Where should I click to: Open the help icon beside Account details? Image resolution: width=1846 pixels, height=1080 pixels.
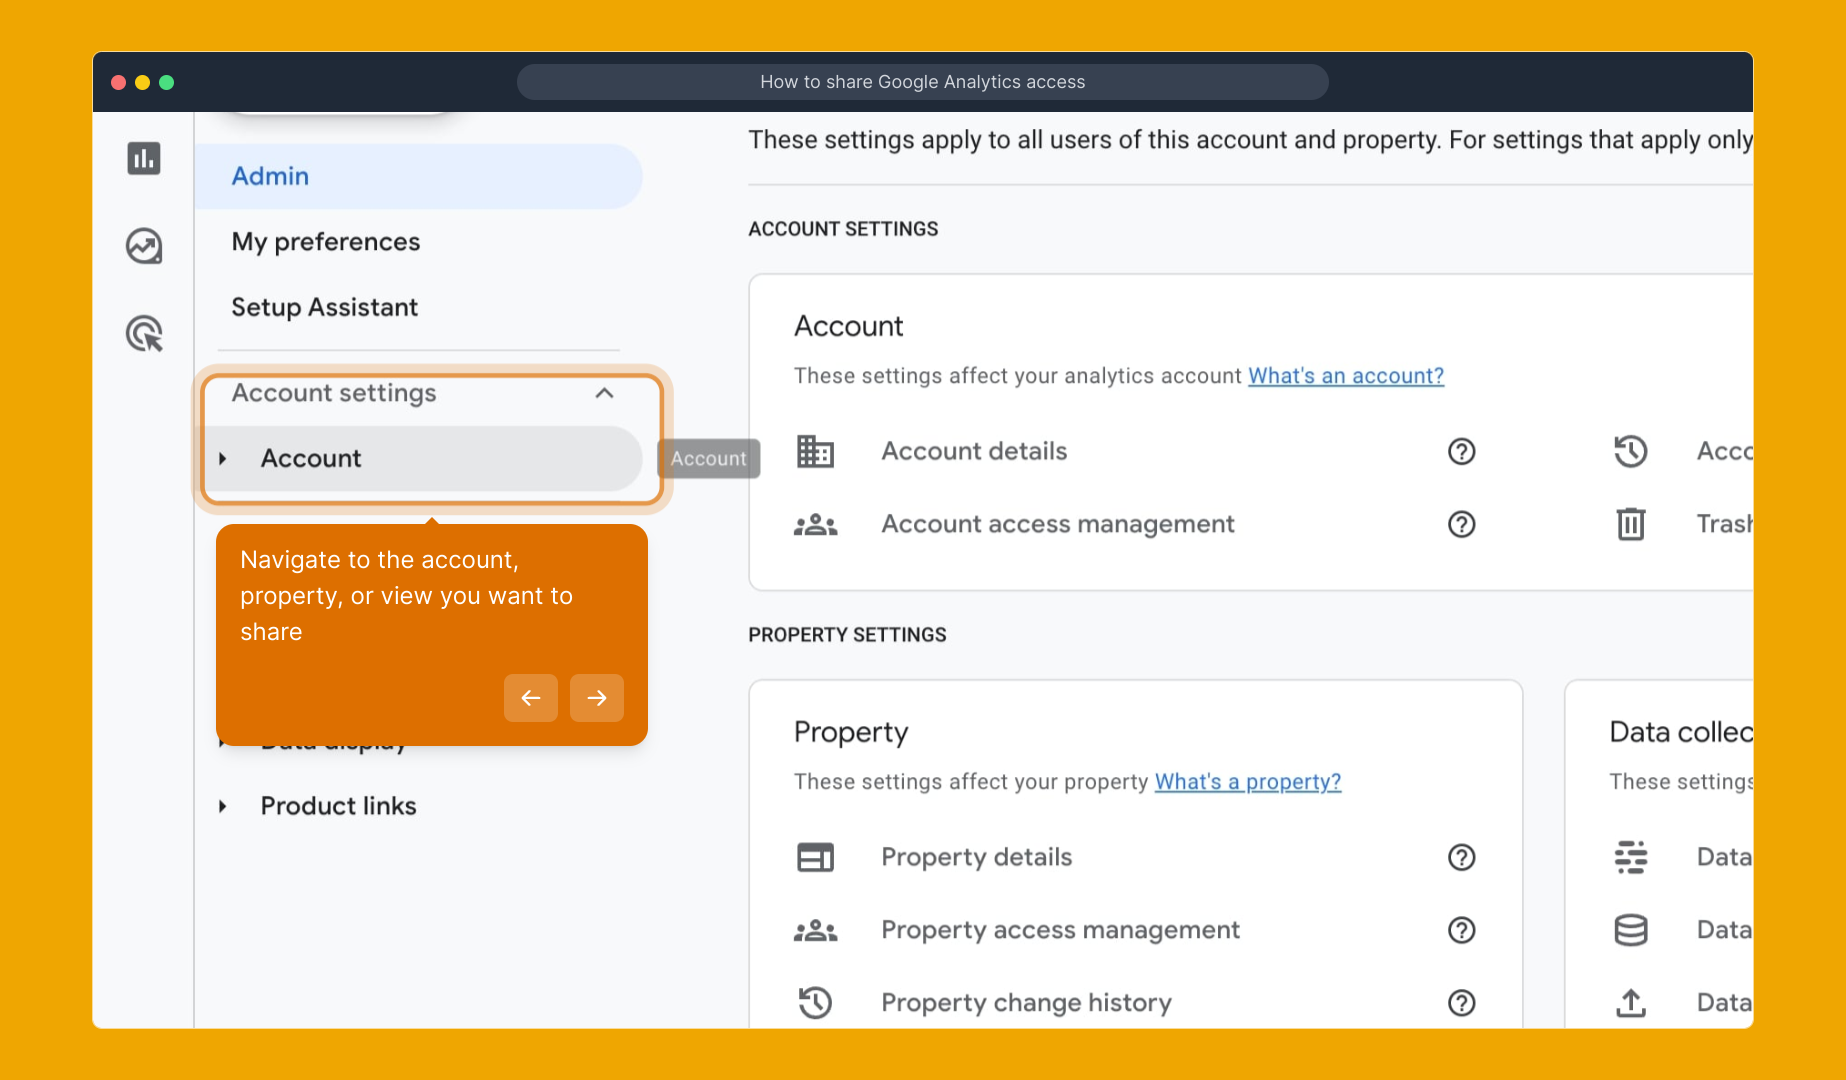pyautogui.click(x=1461, y=451)
